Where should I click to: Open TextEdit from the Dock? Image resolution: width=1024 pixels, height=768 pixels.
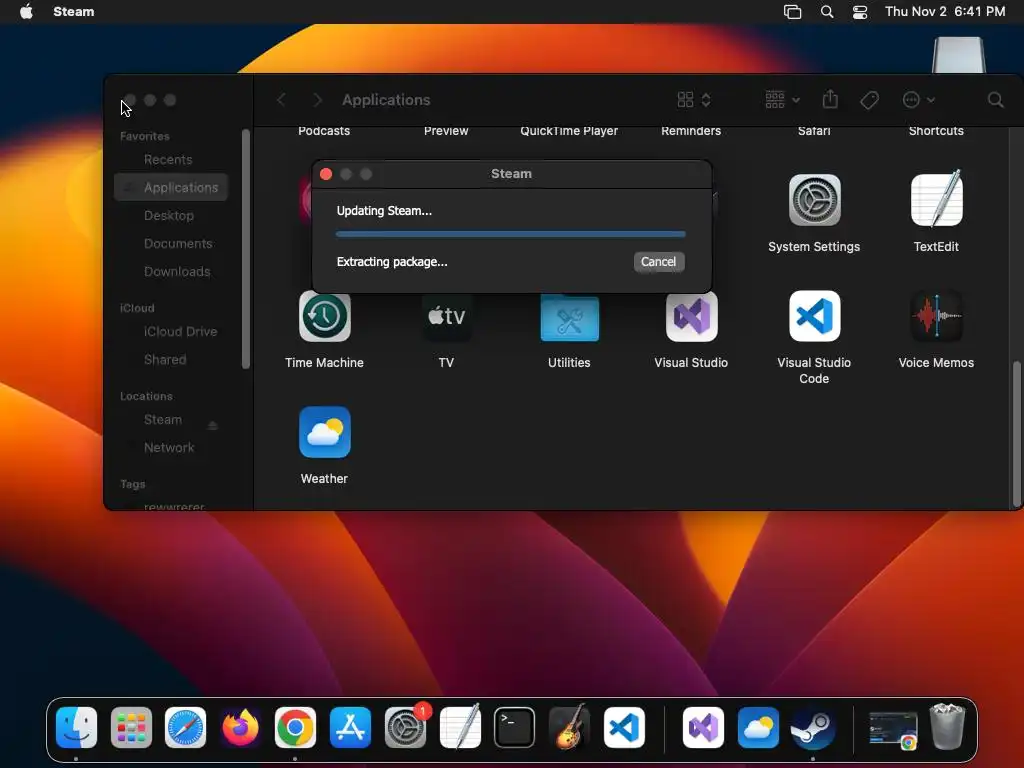coord(460,728)
